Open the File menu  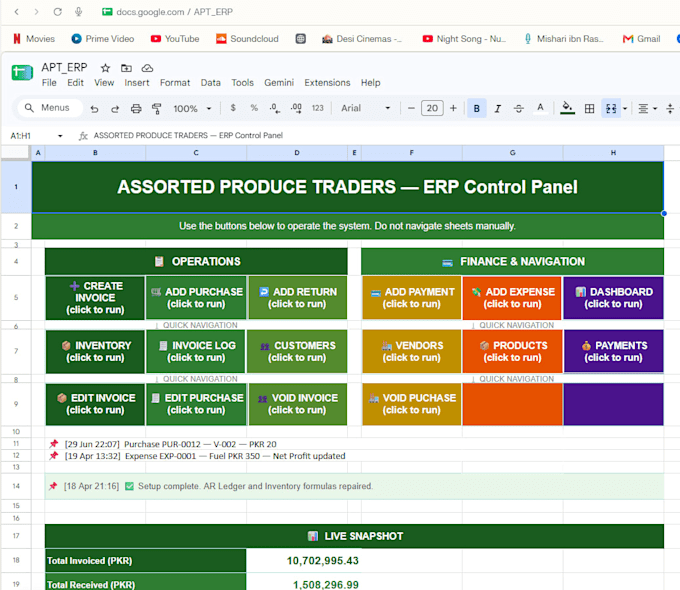coord(49,82)
